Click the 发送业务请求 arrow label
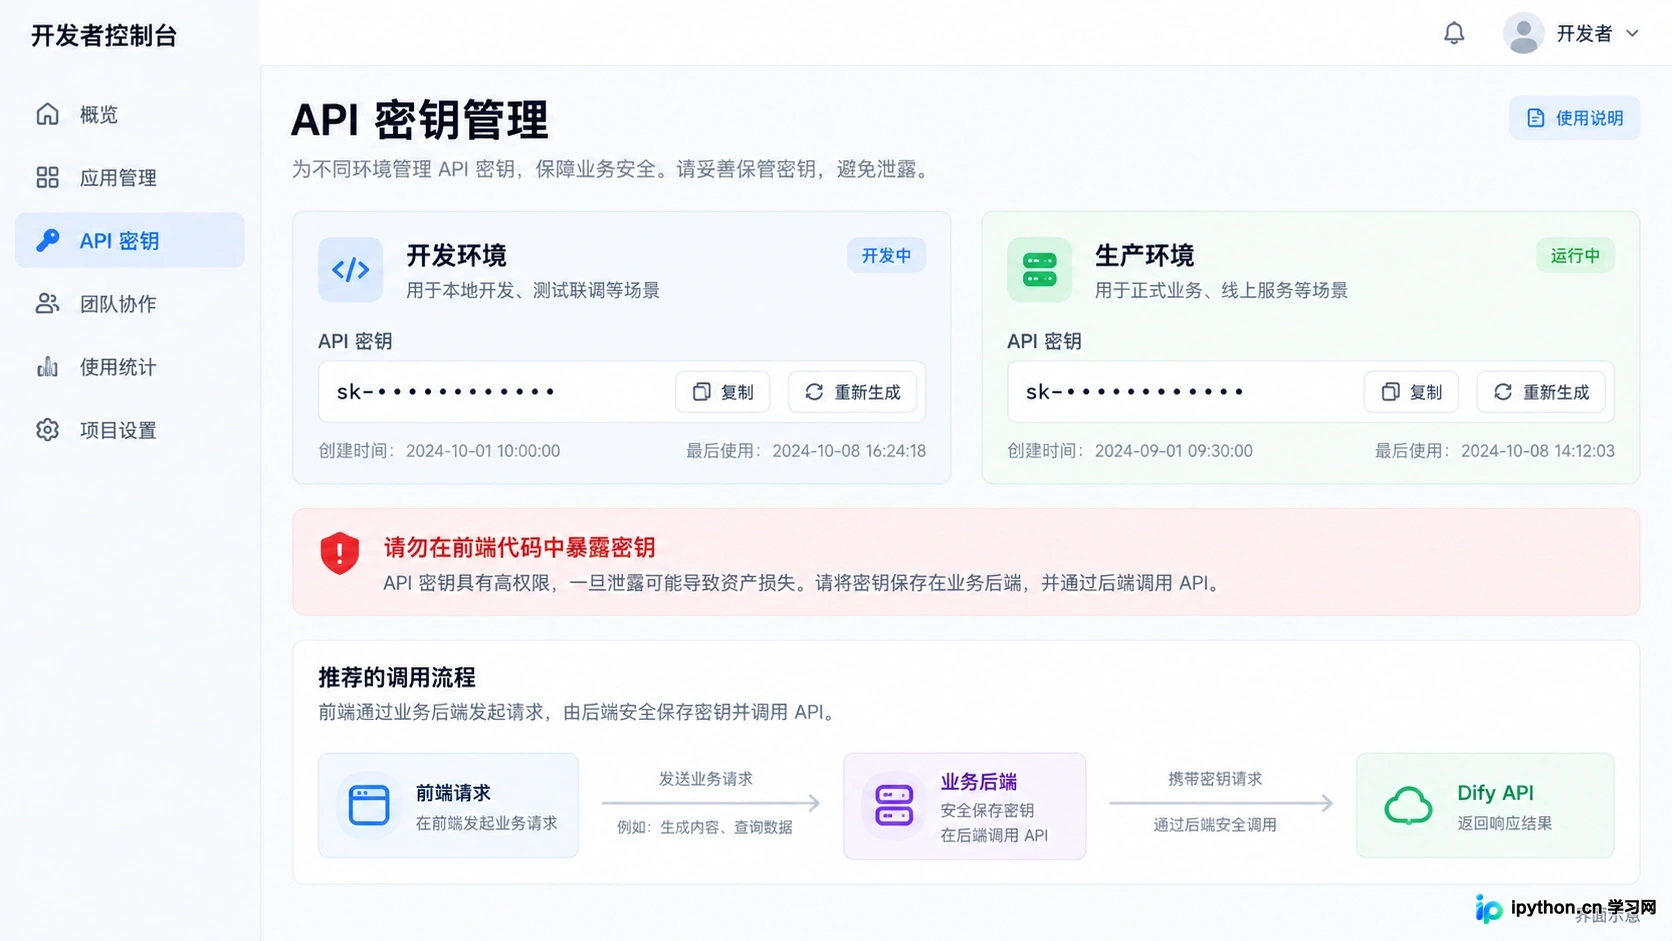This screenshot has width=1672, height=941. [706, 779]
